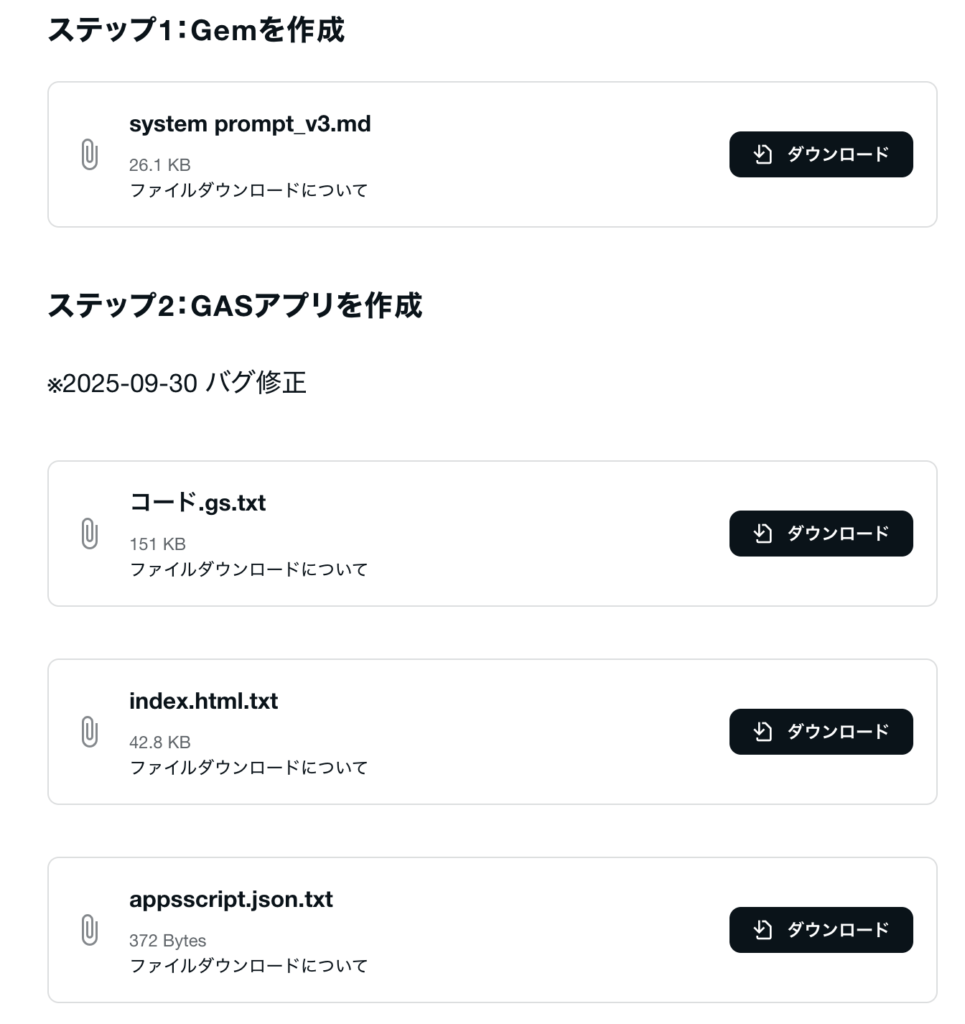Open ファイルダウンロードについて link under index.html.txt
Screen dimensions: 965x1024
coord(248,767)
